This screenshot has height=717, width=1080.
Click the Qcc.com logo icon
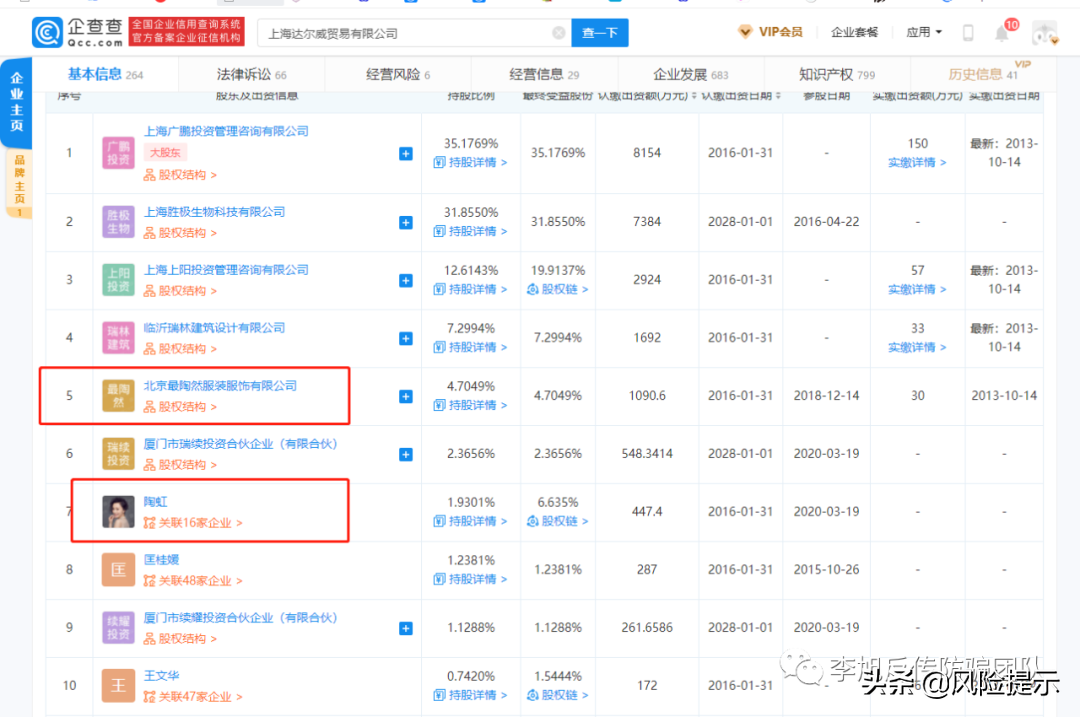pyautogui.click(x=48, y=32)
